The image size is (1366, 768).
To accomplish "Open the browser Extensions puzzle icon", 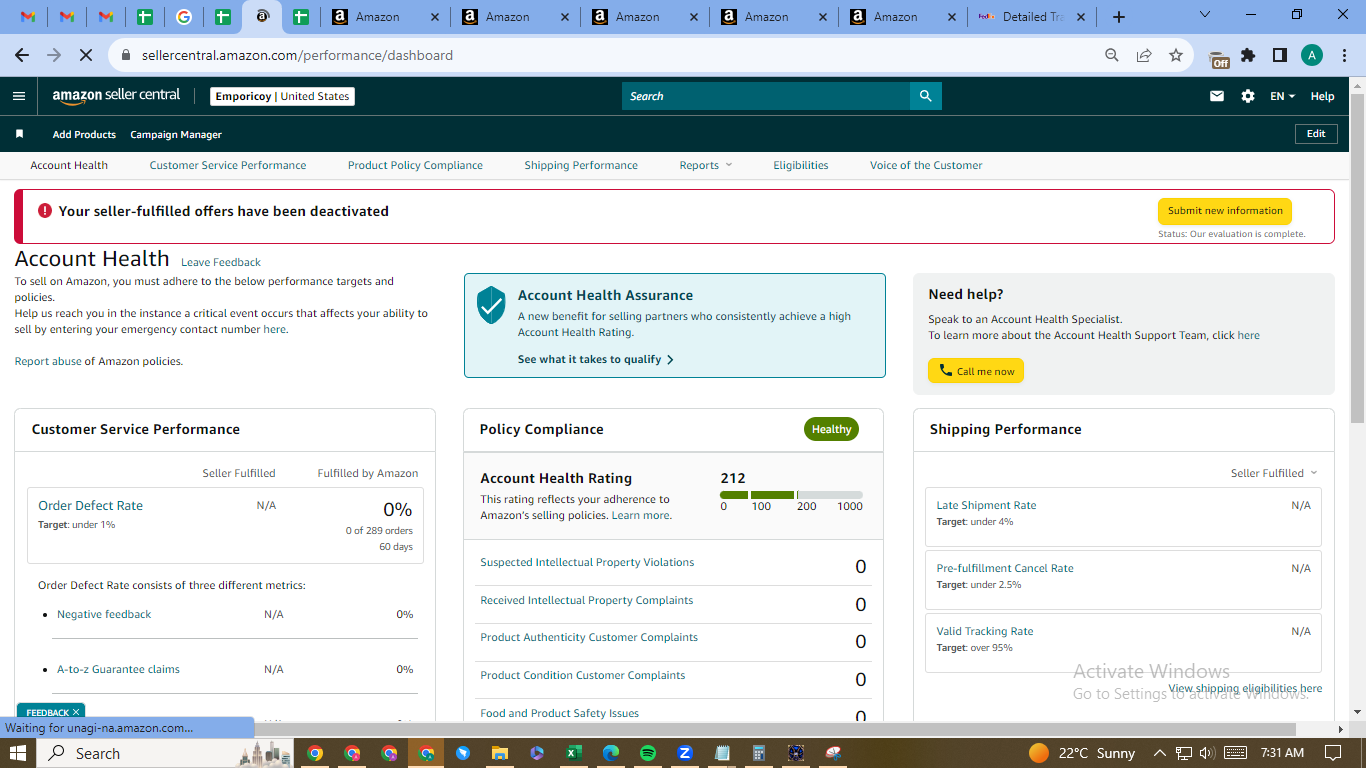I will pos(1248,55).
